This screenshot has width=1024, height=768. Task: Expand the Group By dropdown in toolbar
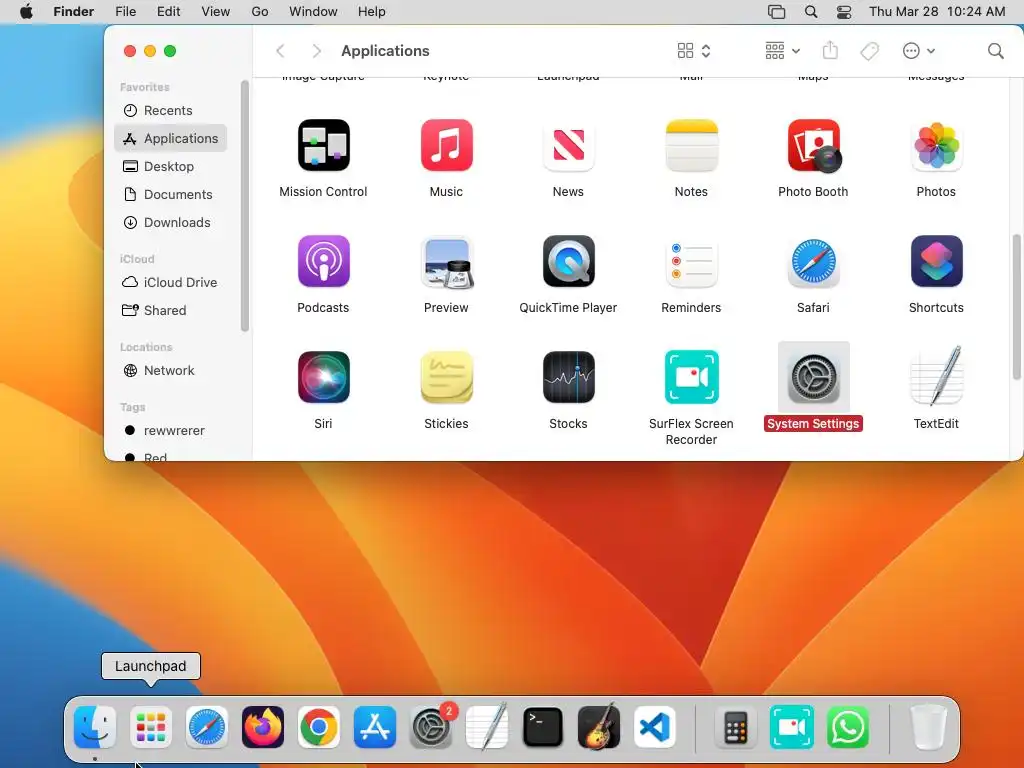(782, 51)
